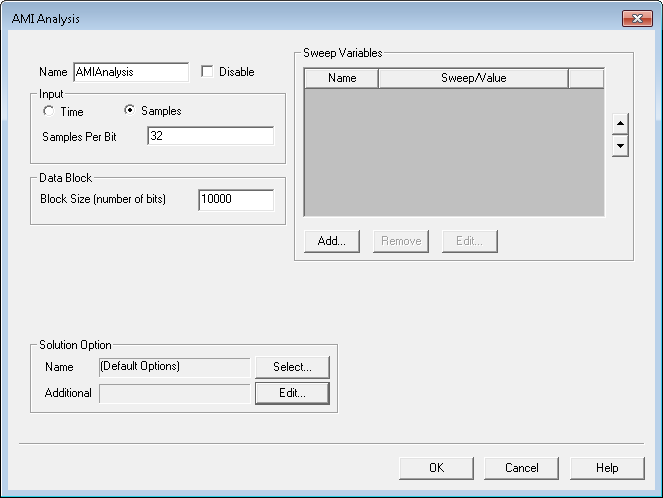Move sweep variable up with arrow button
663x498 pixels.
click(620, 123)
